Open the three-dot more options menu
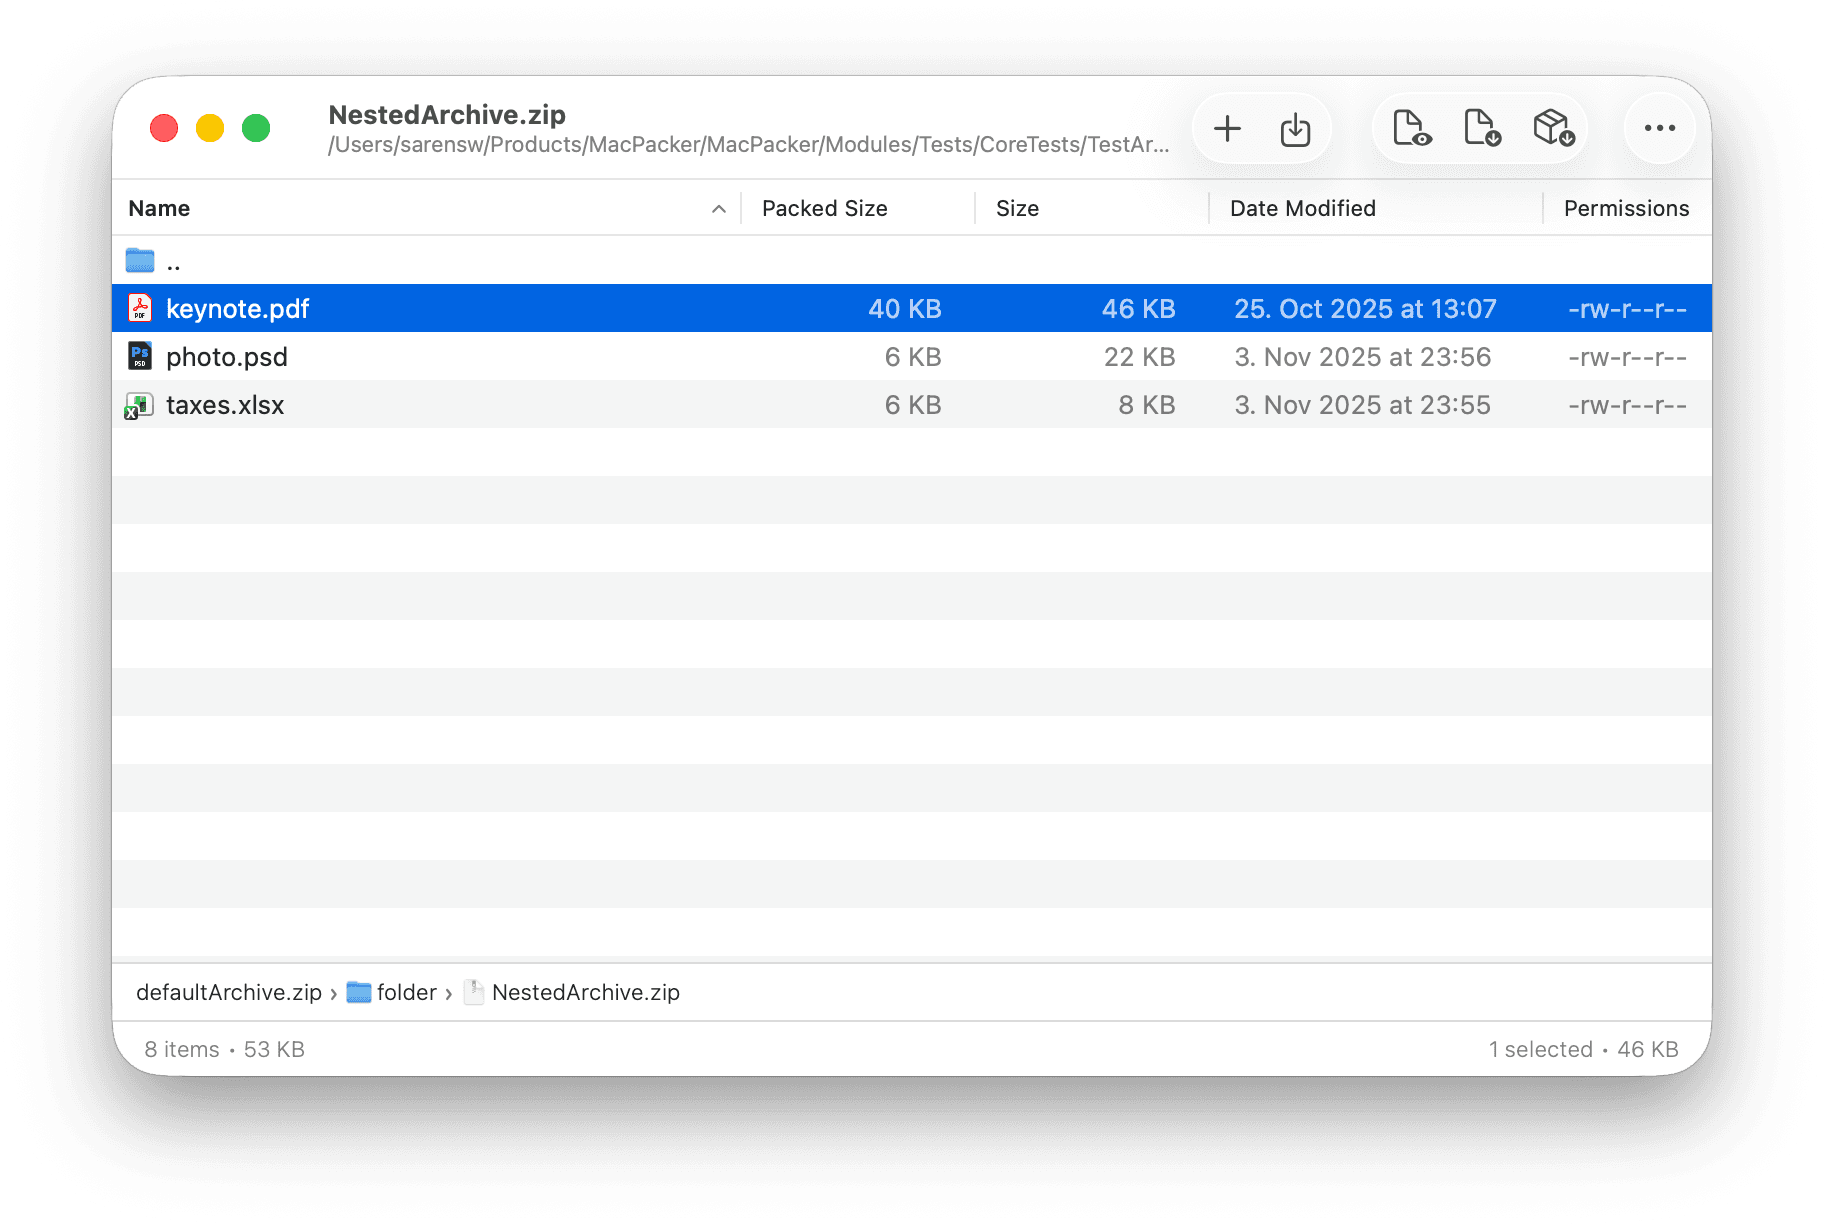 (1660, 128)
